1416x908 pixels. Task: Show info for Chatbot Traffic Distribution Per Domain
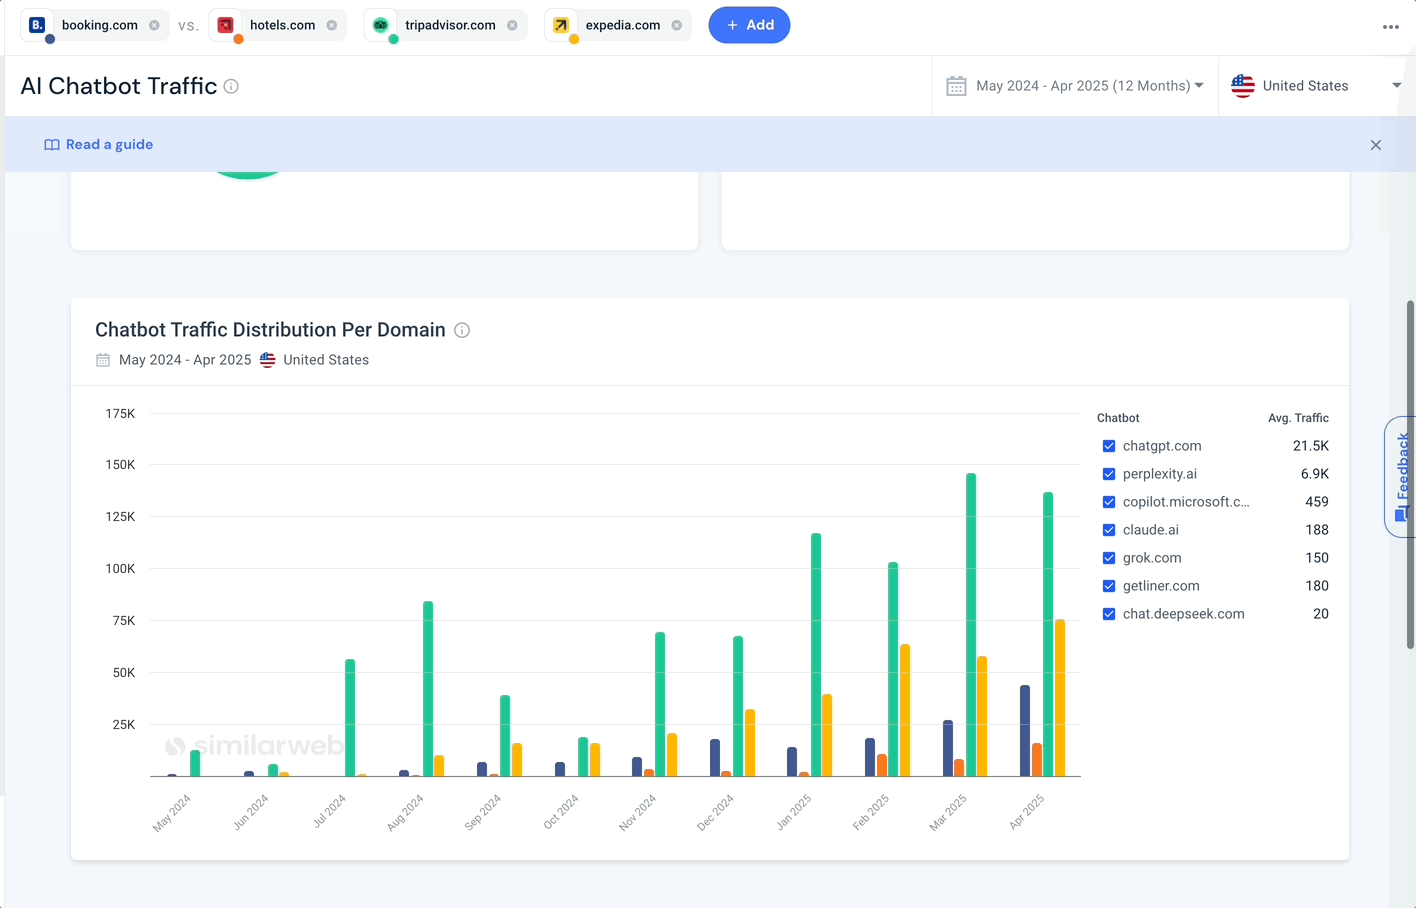pos(462,330)
